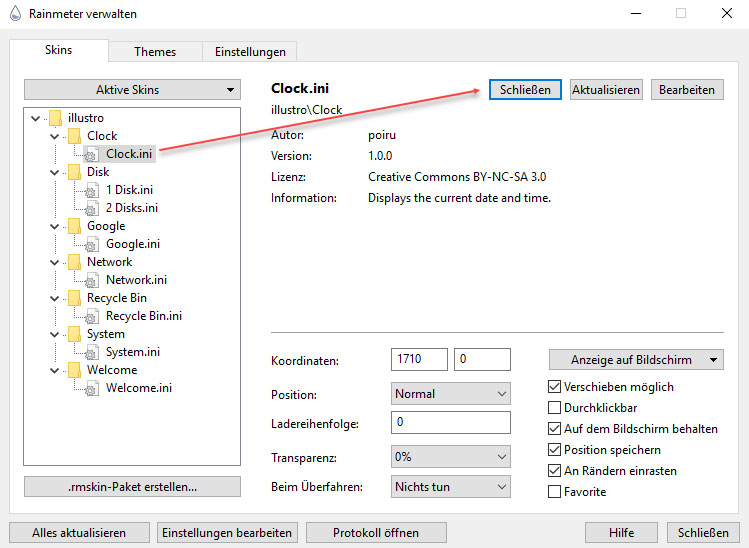The width and height of the screenshot is (749, 548).
Task: Open the Beim Überfahren dropdown
Action: pos(450,487)
